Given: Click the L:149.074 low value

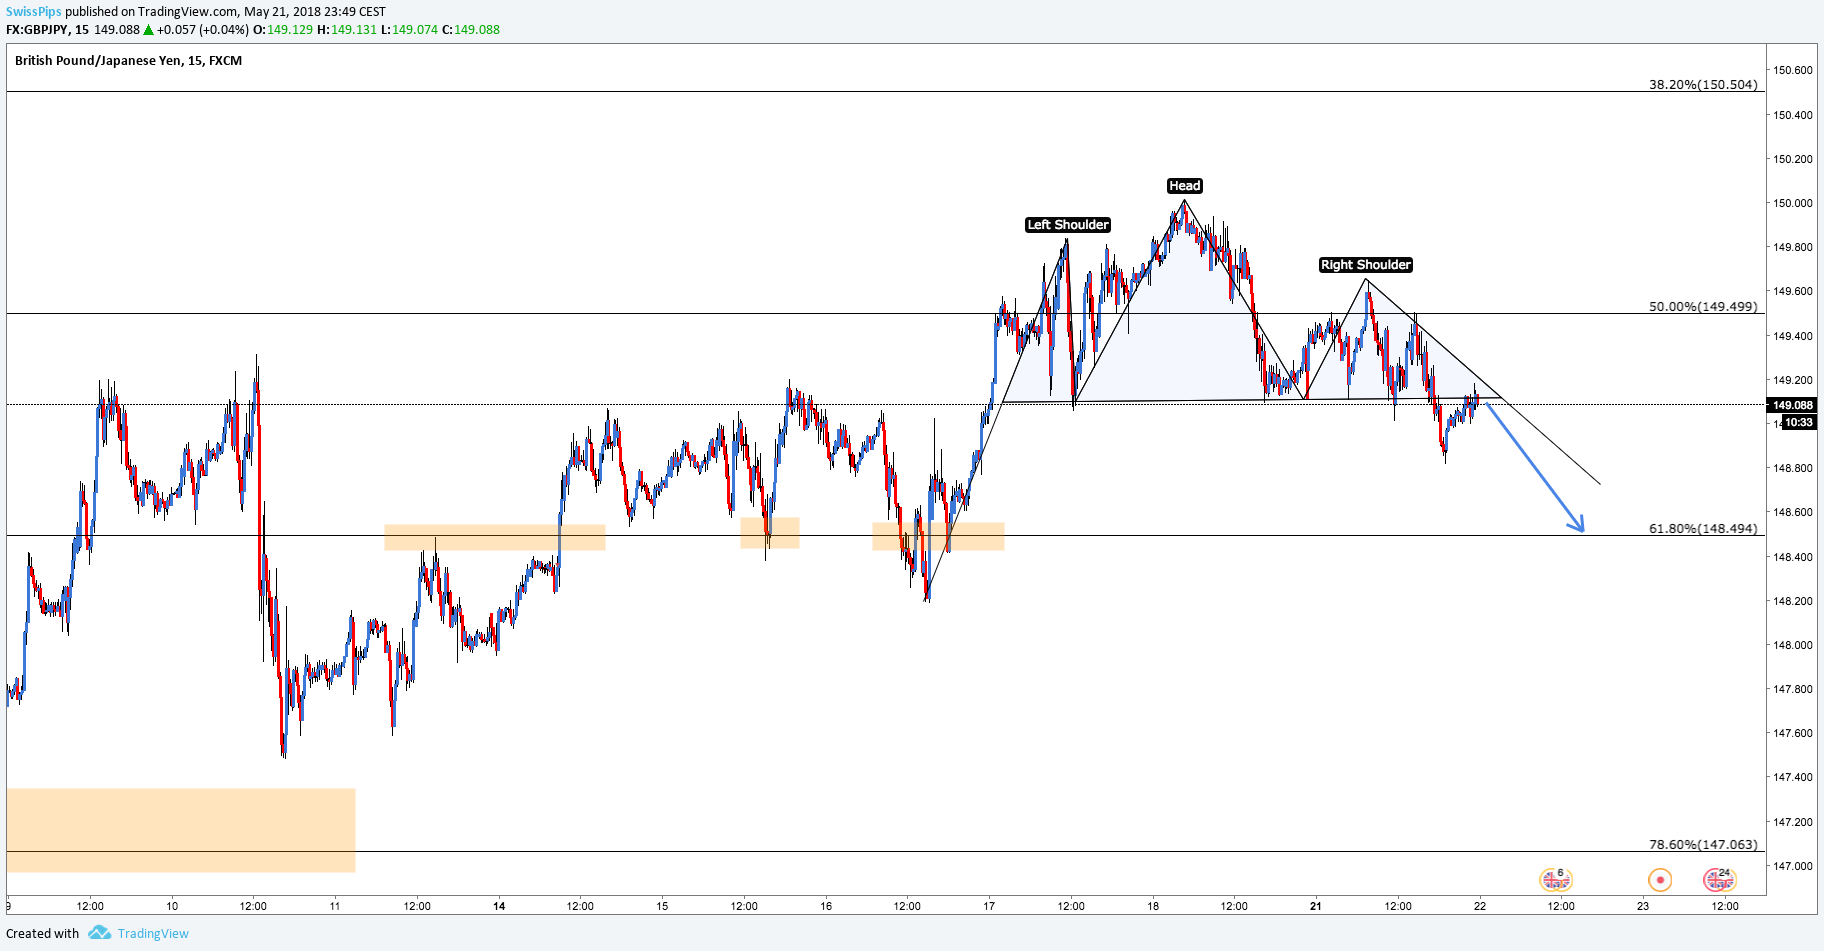Looking at the screenshot, I should tap(410, 30).
